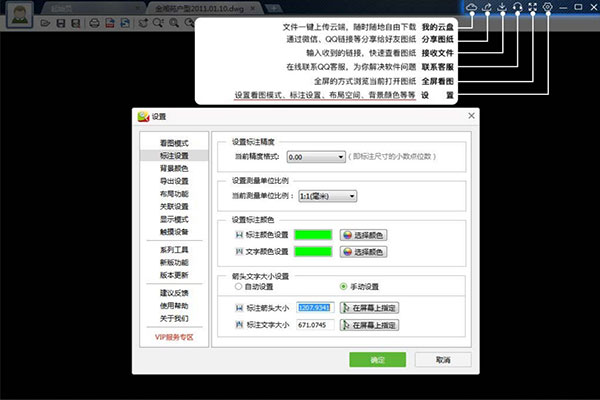Open 新版功能 in sidebar

[174, 263]
